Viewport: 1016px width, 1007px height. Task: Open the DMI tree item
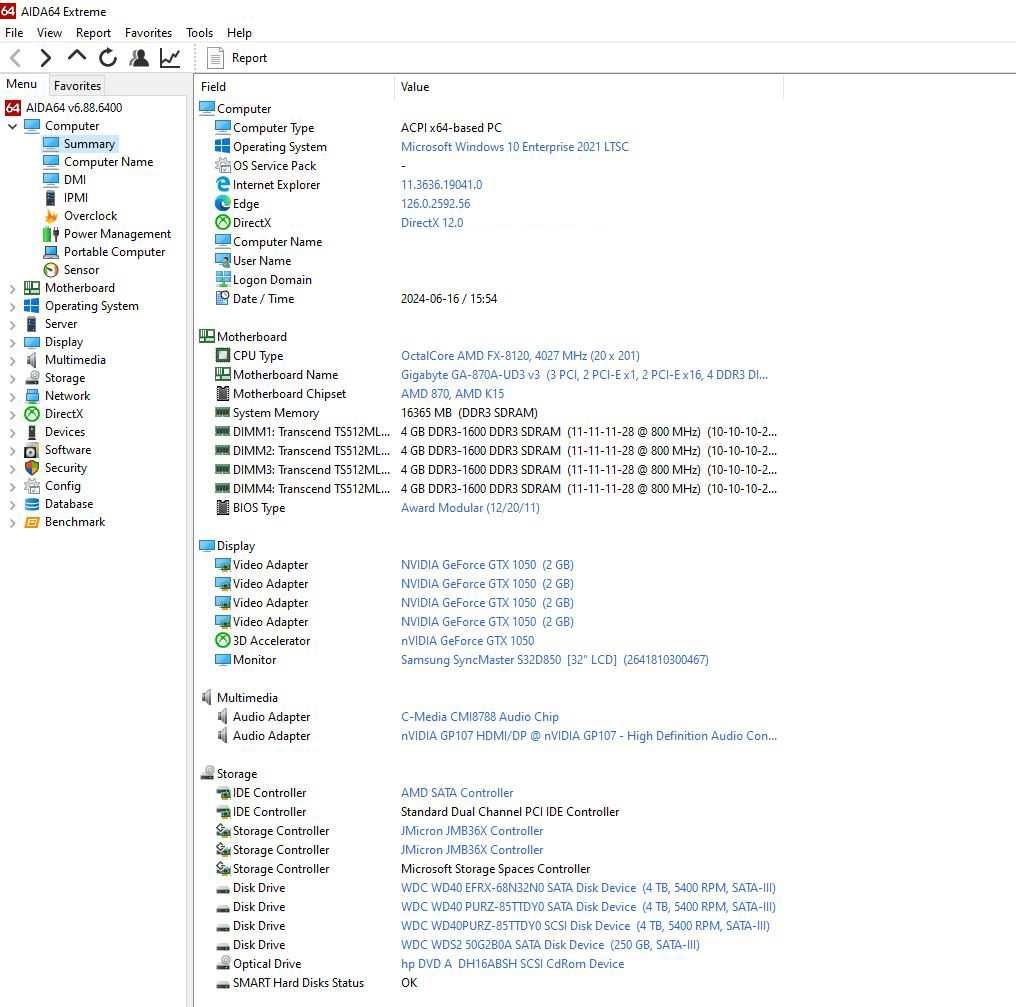pyautogui.click(x=75, y=179)
